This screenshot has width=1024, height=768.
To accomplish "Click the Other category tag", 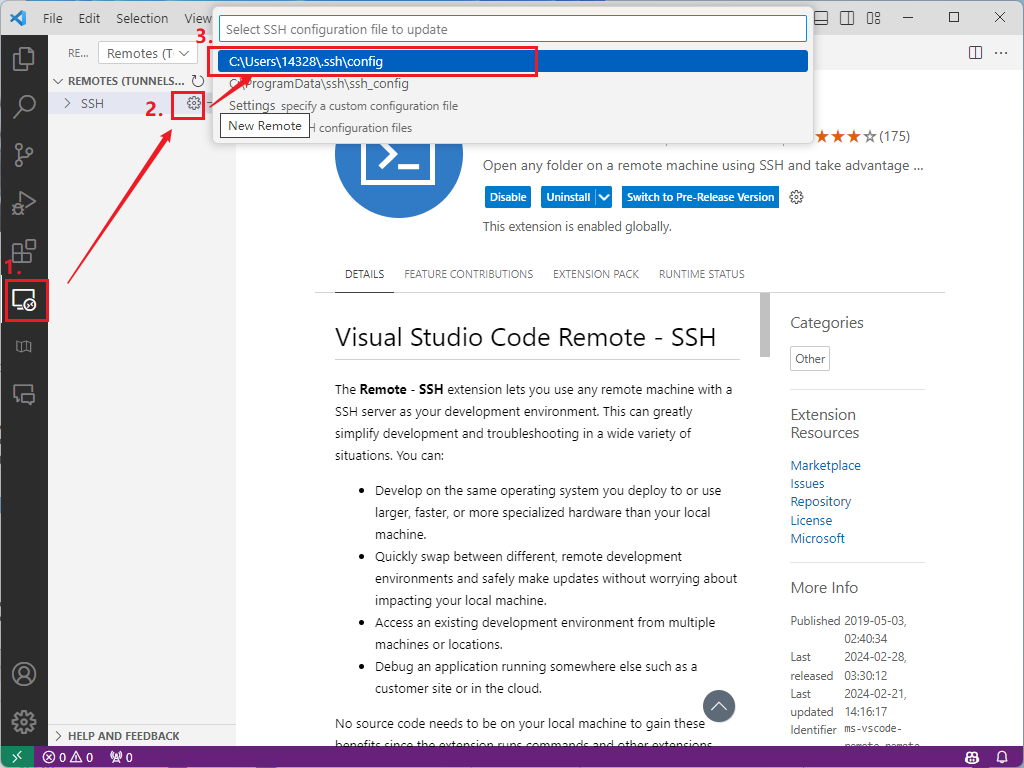I will point(810,359).
